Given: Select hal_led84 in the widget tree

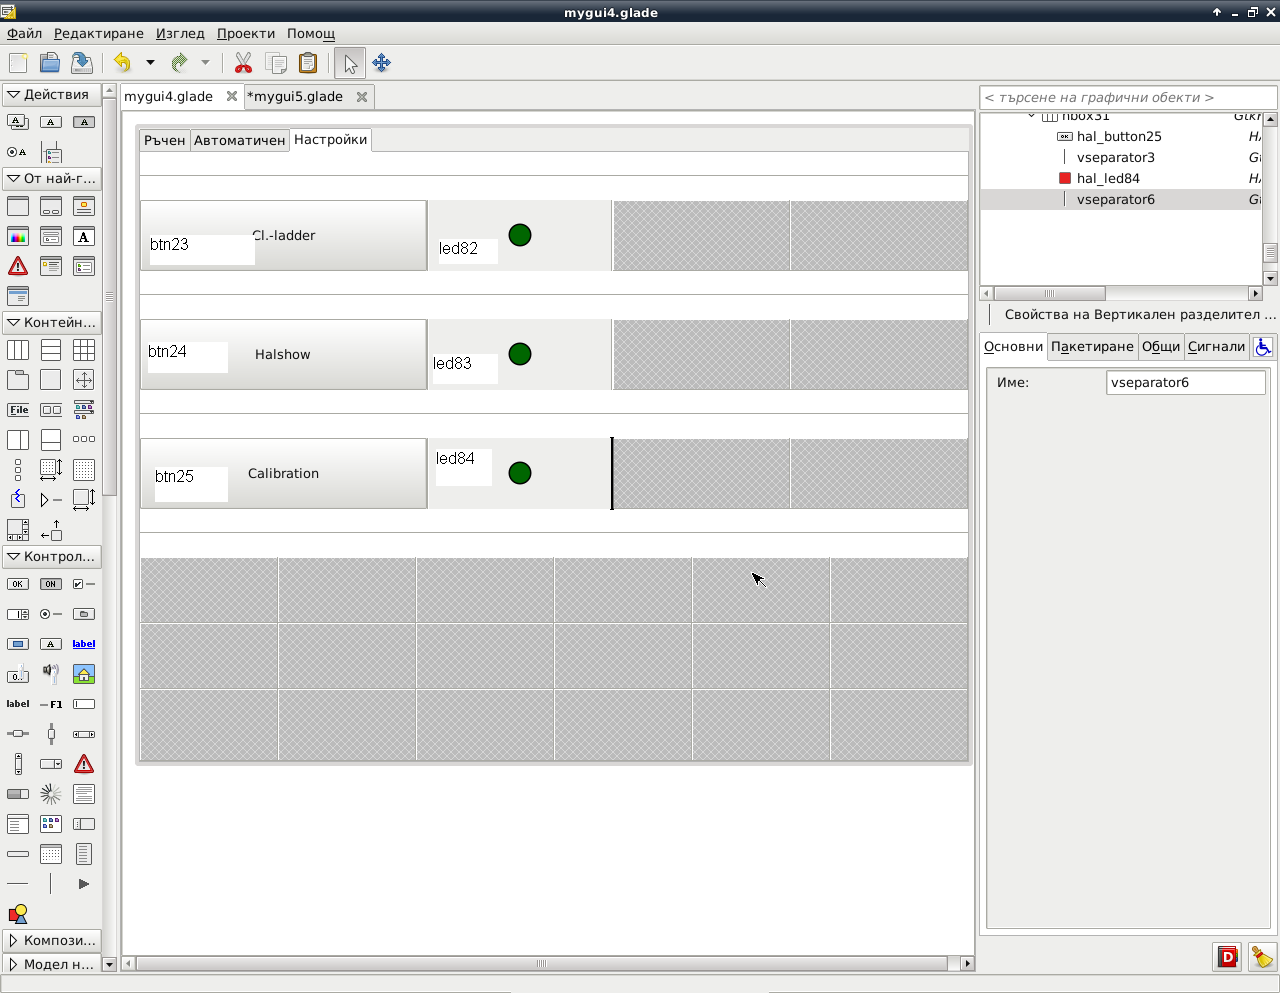Looking at the screenshot, I should point(1108,179).
